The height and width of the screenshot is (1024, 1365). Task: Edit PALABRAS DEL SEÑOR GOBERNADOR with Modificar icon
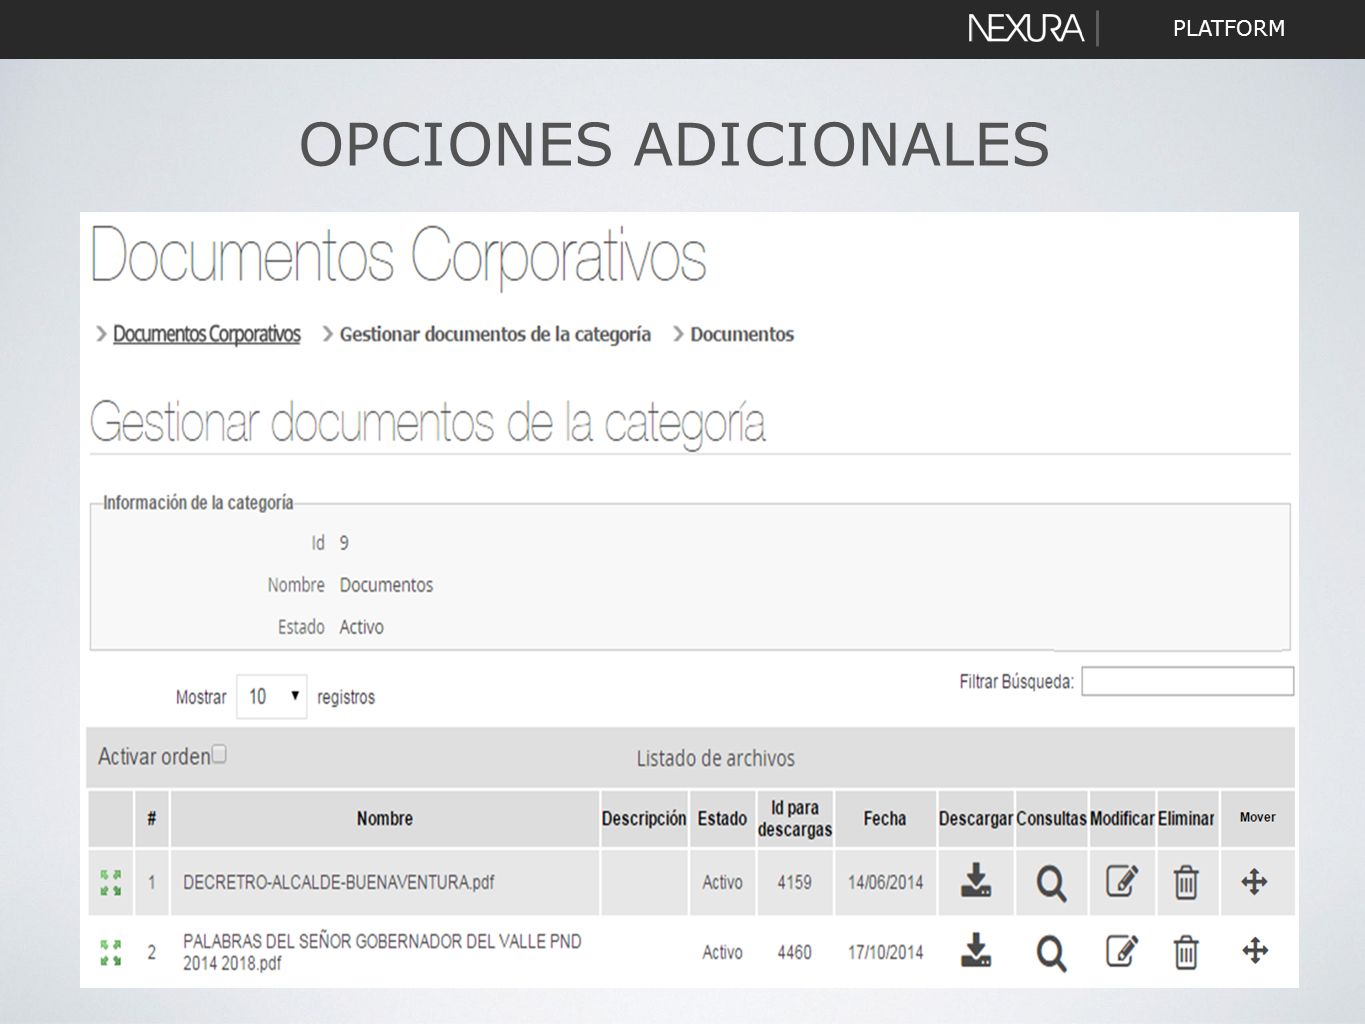(1122, 950)
